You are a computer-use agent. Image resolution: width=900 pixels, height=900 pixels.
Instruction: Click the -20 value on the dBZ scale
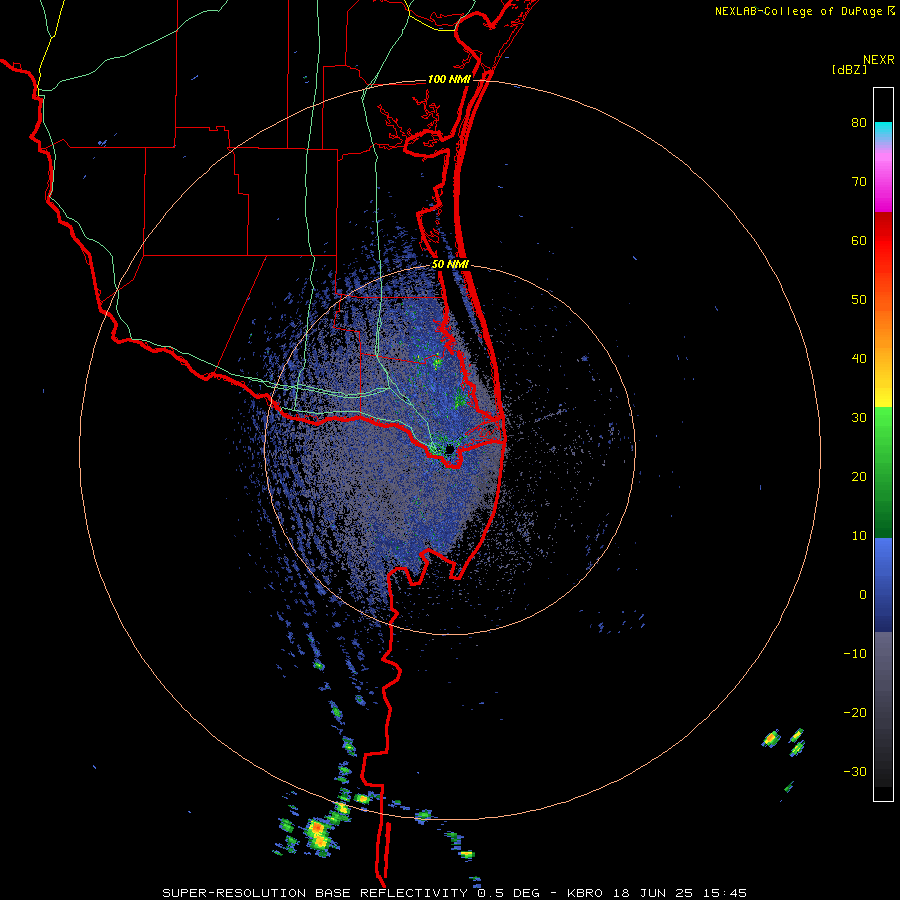[x=855, y=713]
